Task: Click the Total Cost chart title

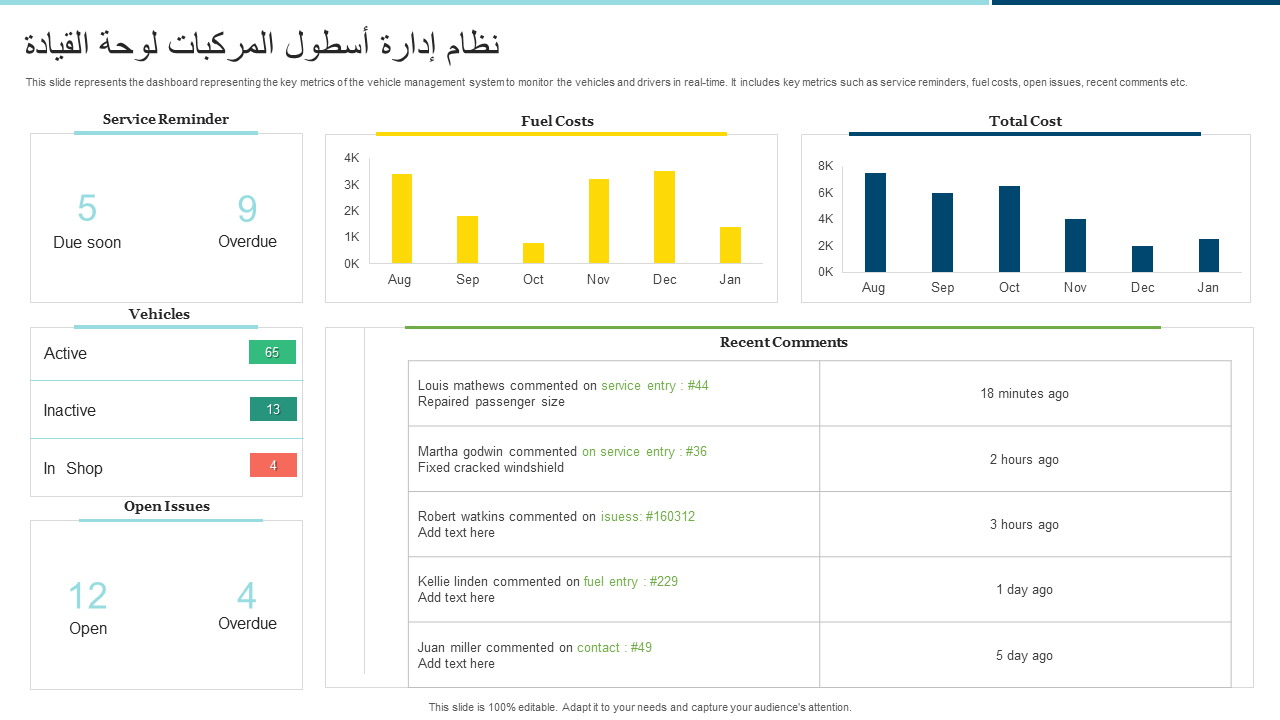Action: click(x=1025, y=121)
